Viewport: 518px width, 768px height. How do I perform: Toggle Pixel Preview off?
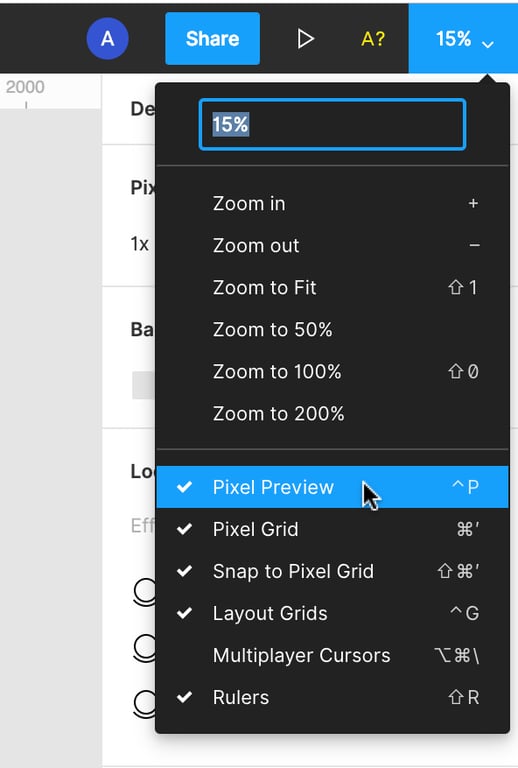click(x=332, y=487)
